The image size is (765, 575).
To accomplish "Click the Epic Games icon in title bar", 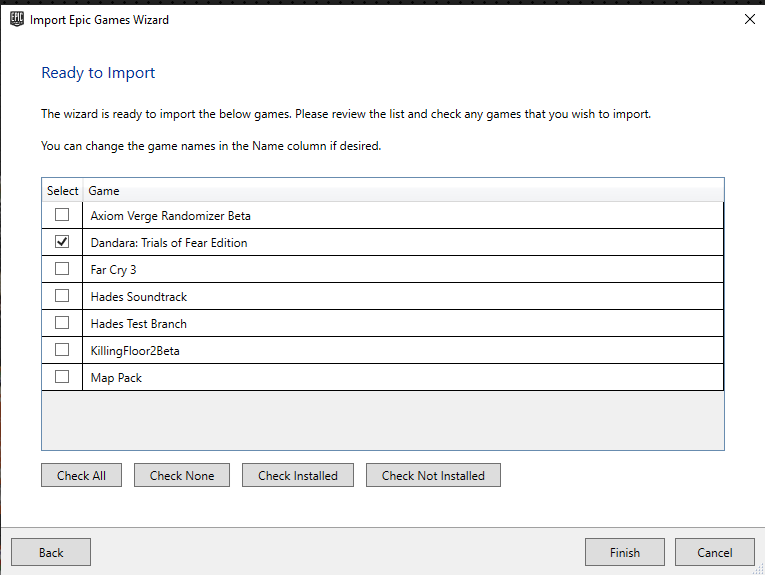I will click(x=17, y=20).
